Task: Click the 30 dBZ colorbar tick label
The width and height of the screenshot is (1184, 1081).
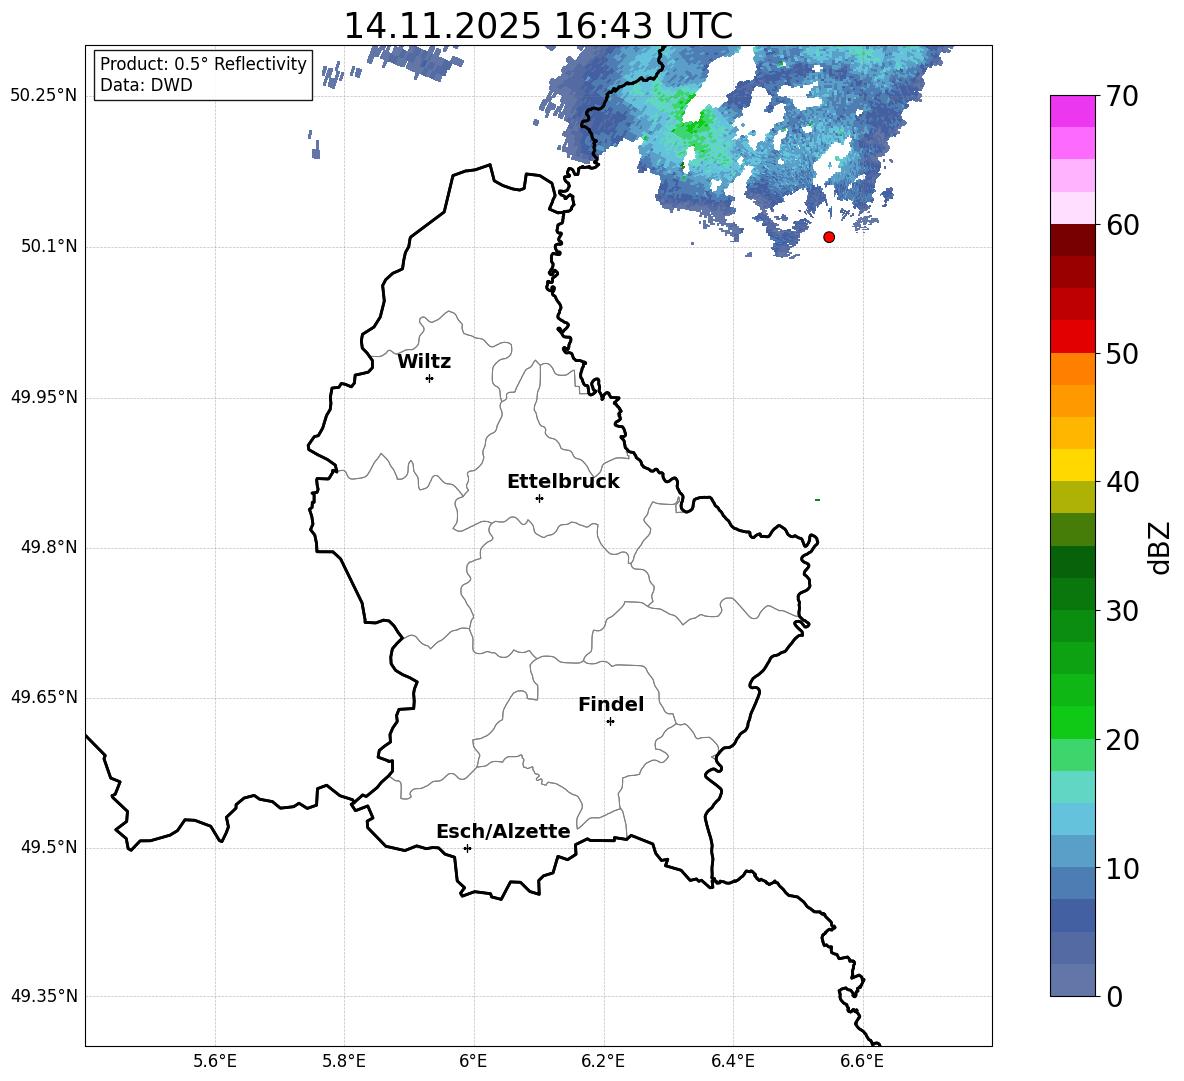Action: (x=1122, y=611)
